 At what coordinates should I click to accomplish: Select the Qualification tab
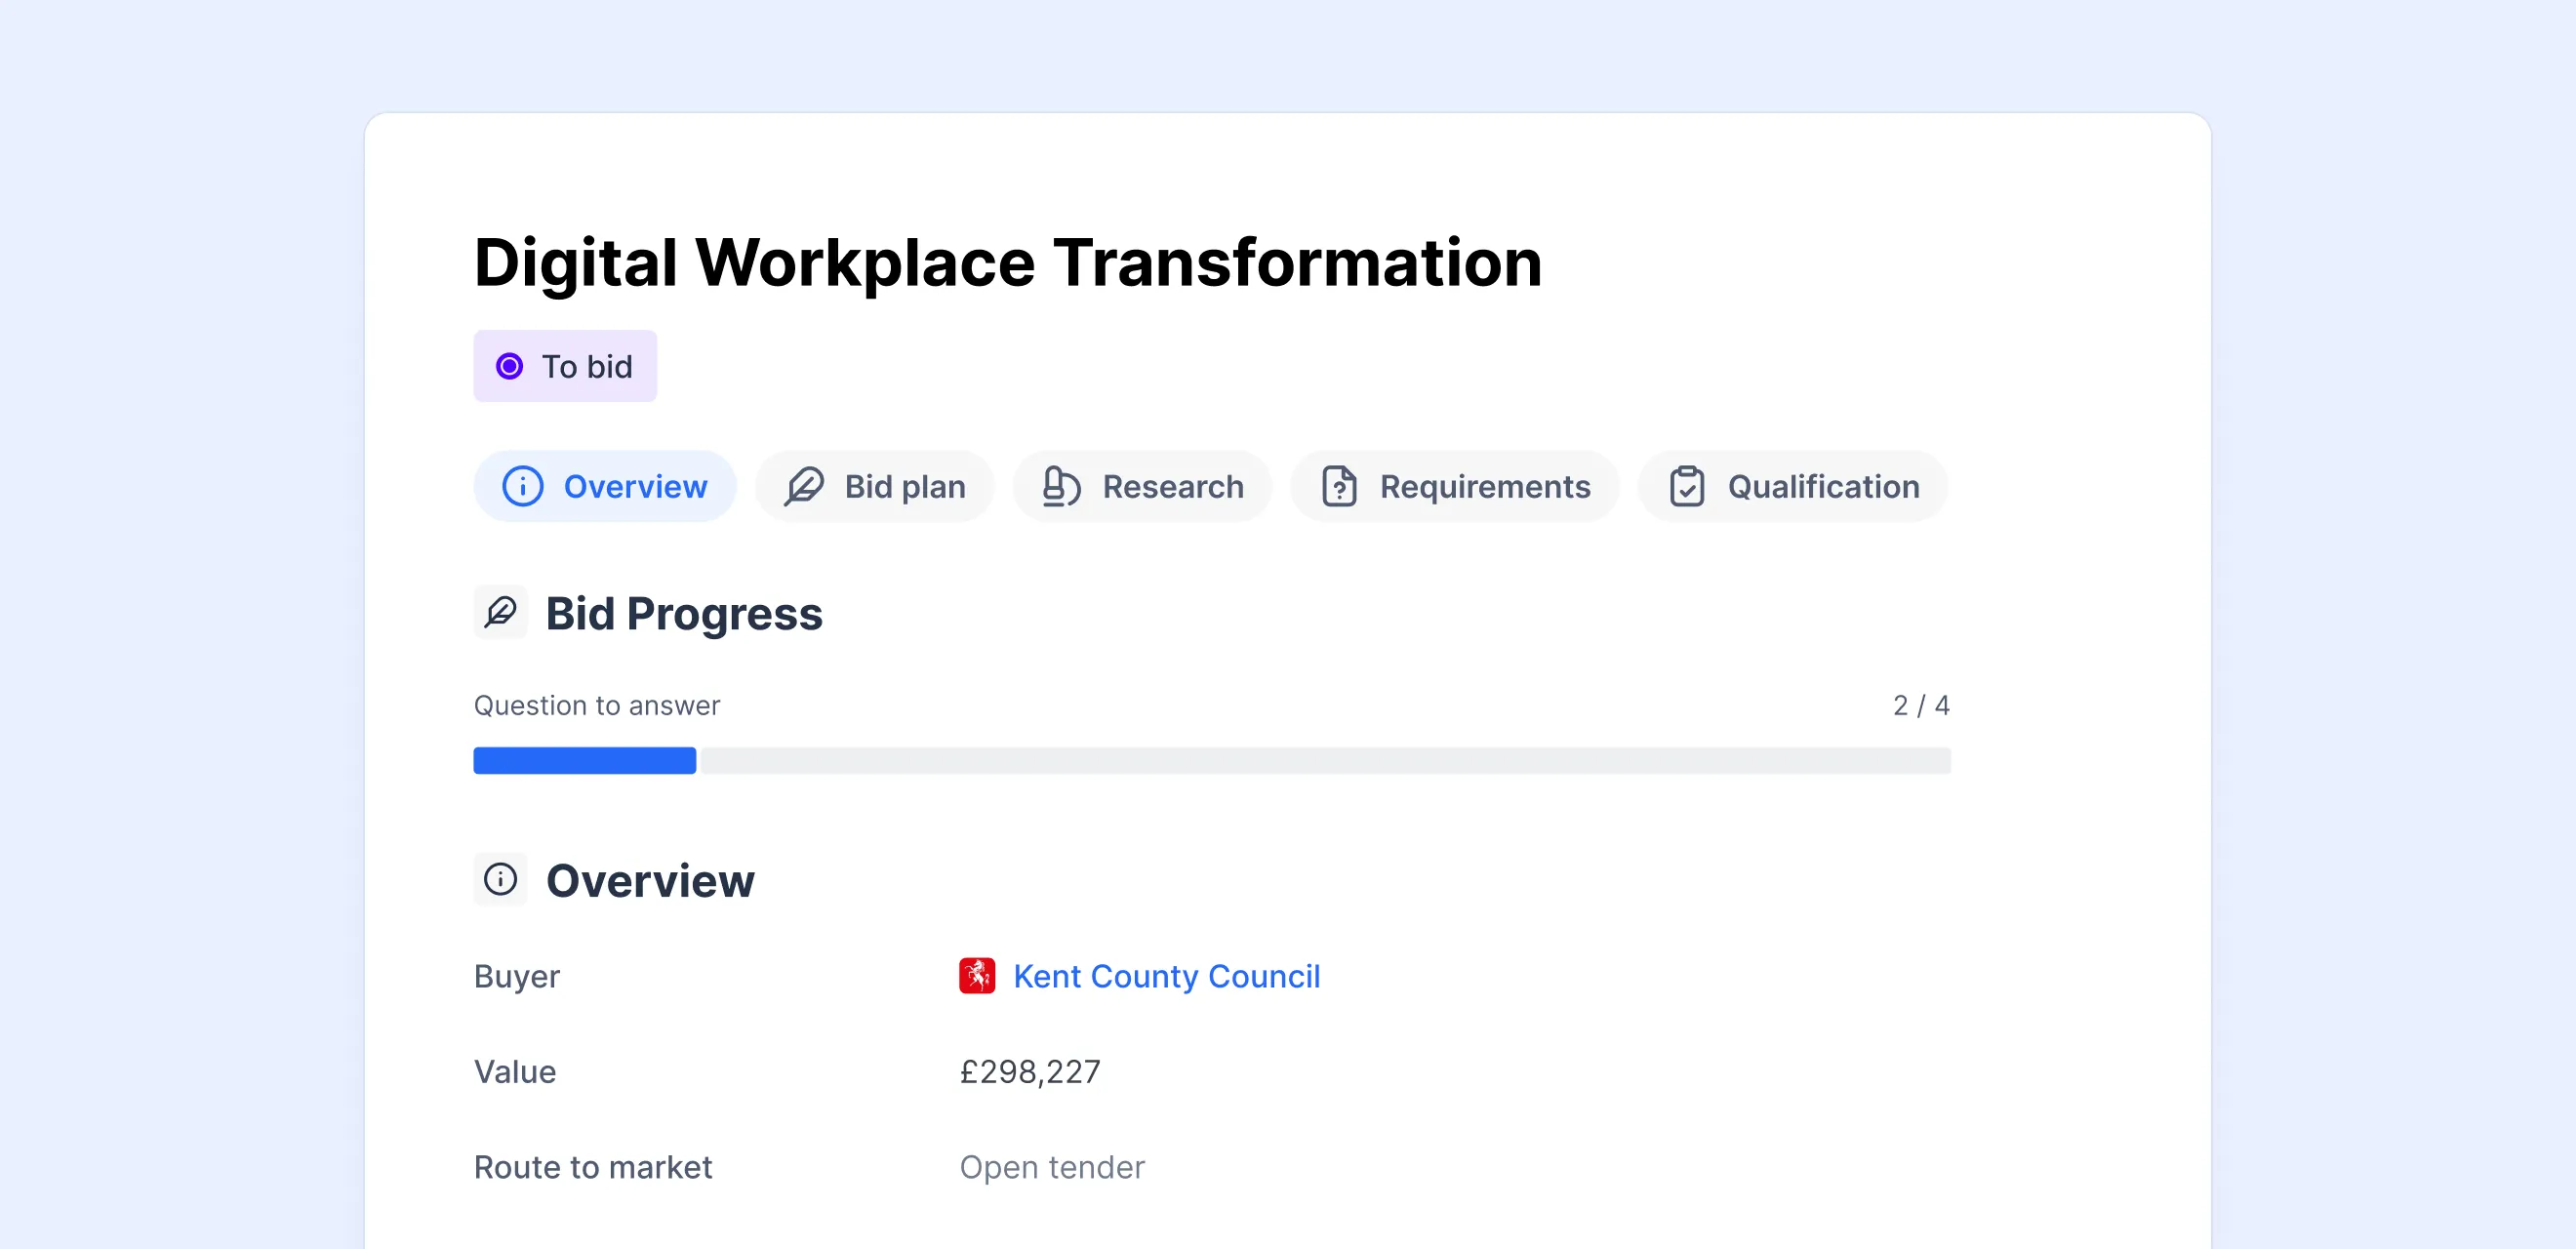[x=1792, y=486]
